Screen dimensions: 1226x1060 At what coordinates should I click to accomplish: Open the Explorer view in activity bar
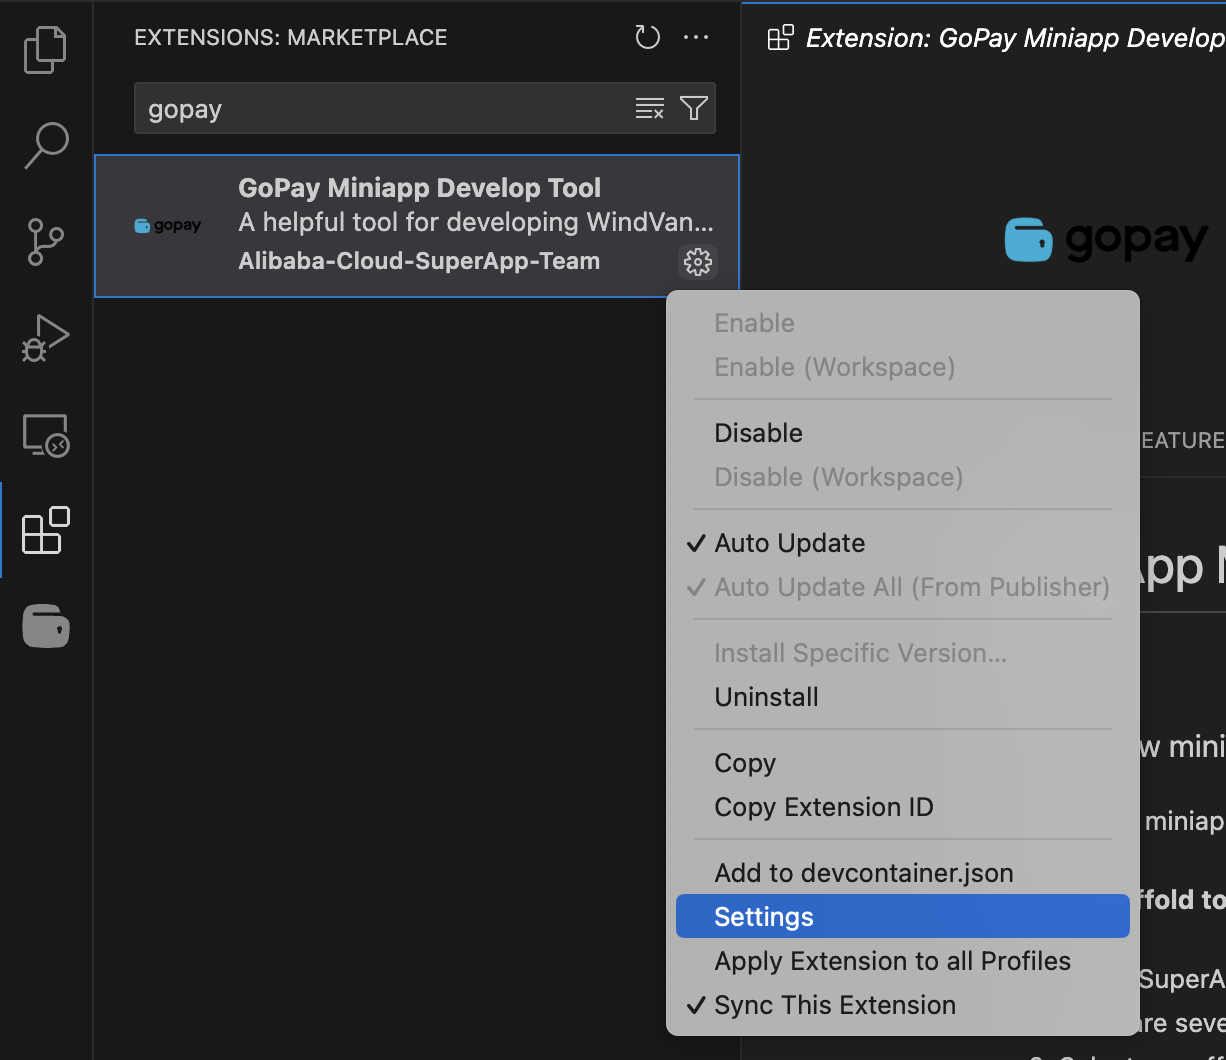(x=45, y=50)
